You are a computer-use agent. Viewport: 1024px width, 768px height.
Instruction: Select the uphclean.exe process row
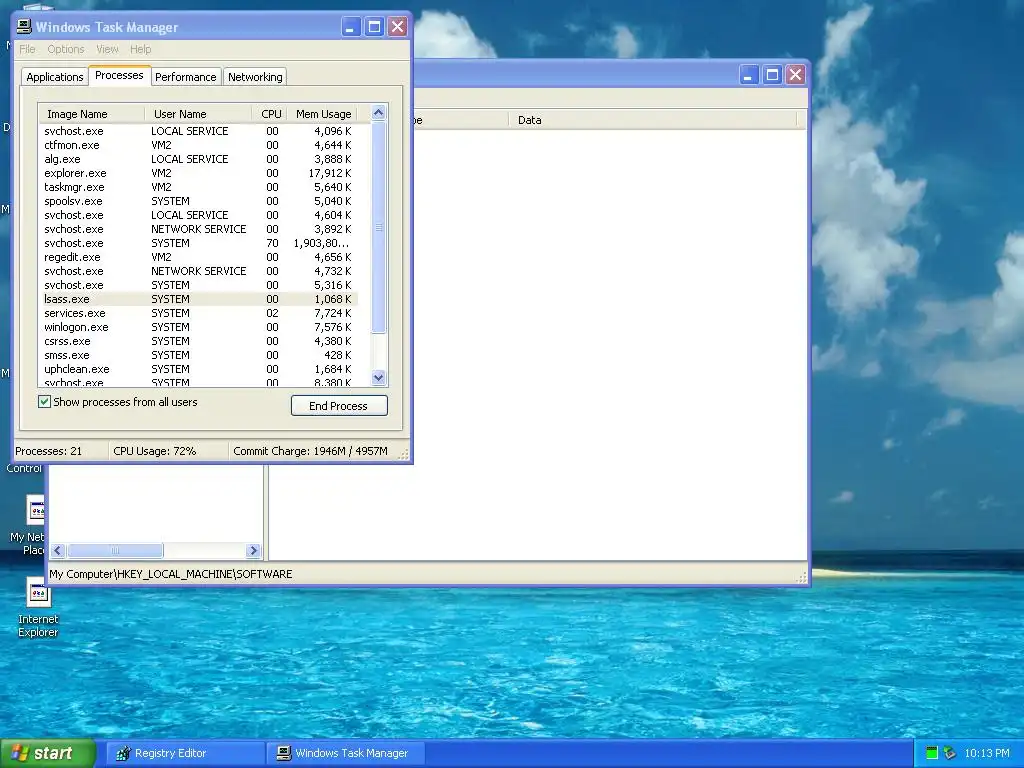(198, 369)
